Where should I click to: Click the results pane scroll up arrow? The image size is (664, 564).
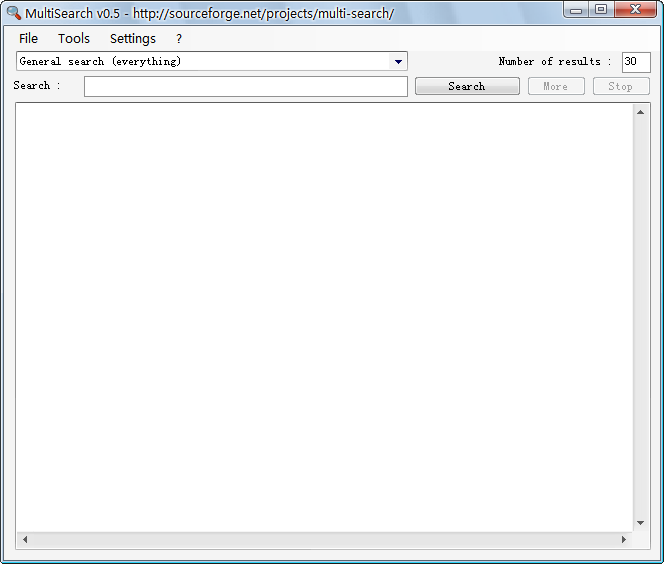pos(641,112)
